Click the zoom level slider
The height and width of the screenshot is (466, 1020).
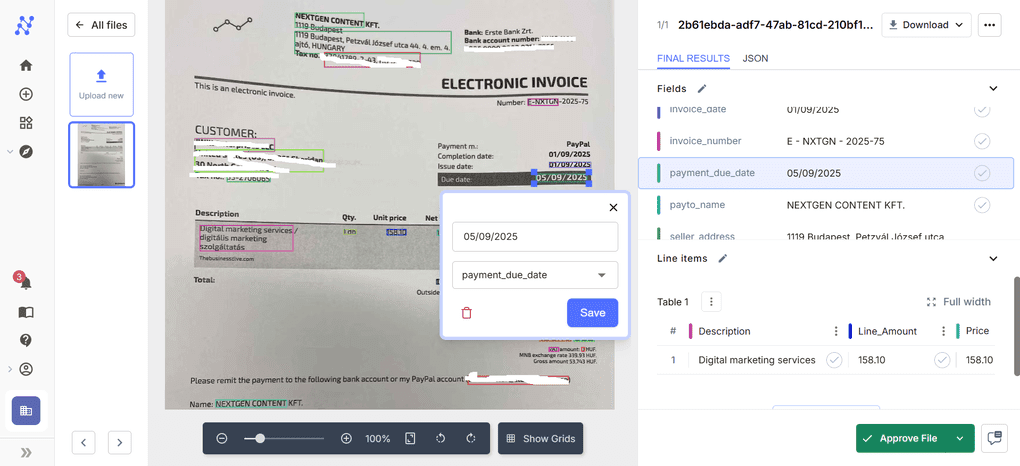point(284,439)
